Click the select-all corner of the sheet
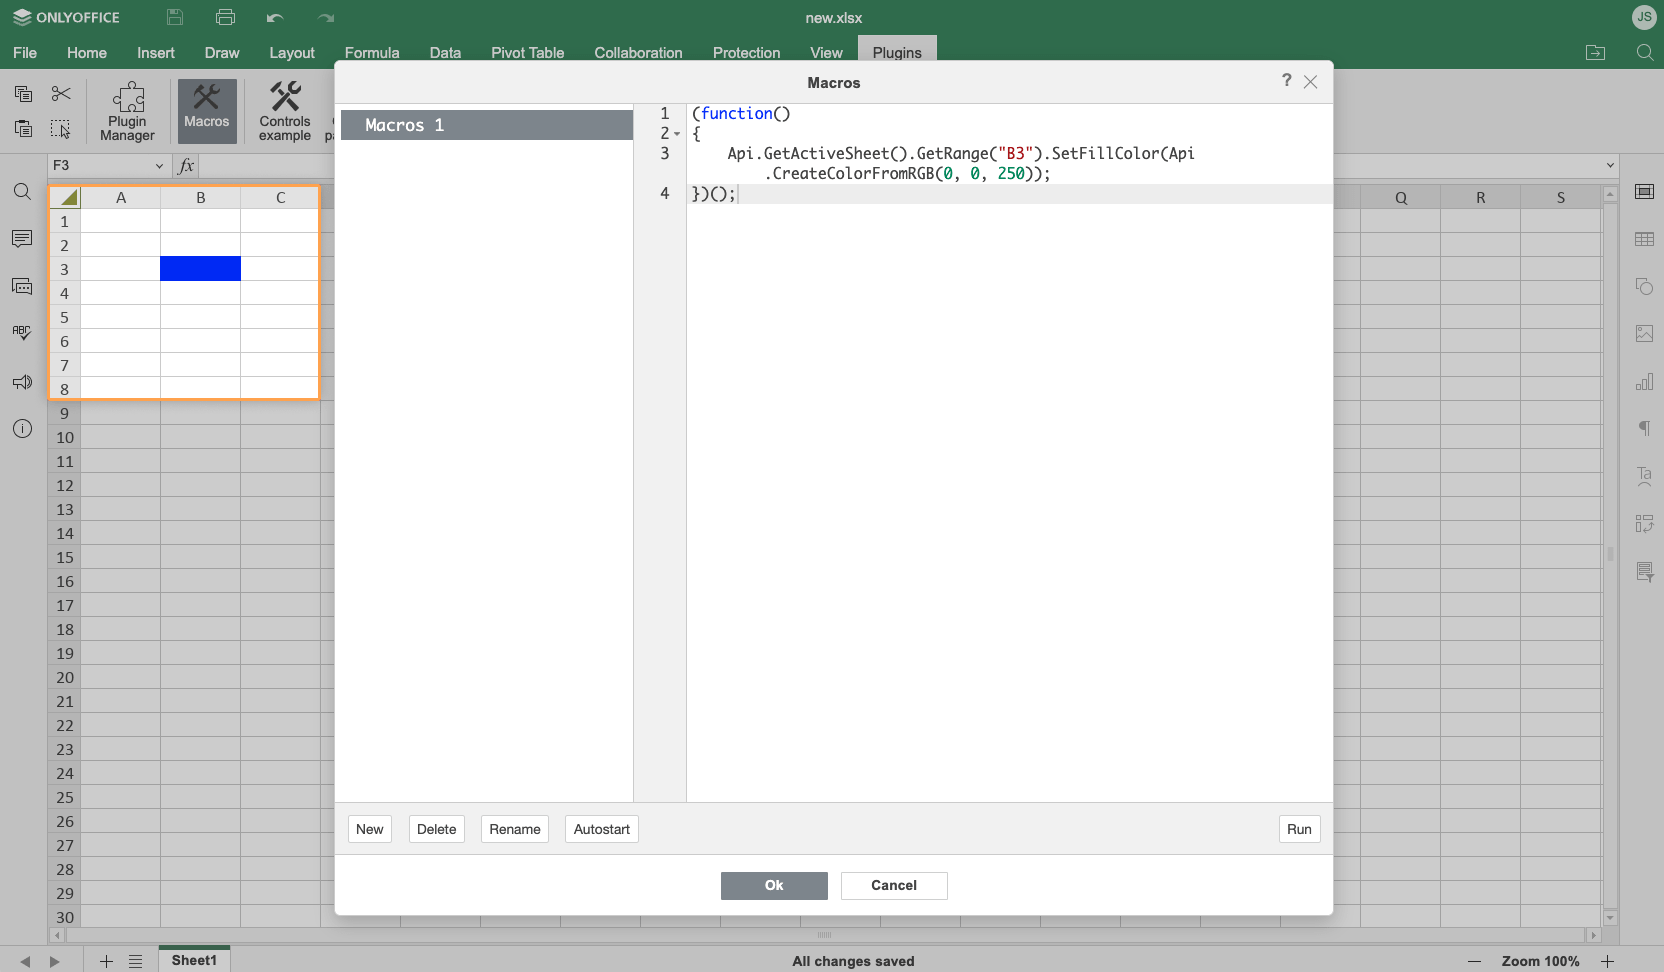This screenshot has height=972, width=1664. pyautogui.click(x=65, y=197)
